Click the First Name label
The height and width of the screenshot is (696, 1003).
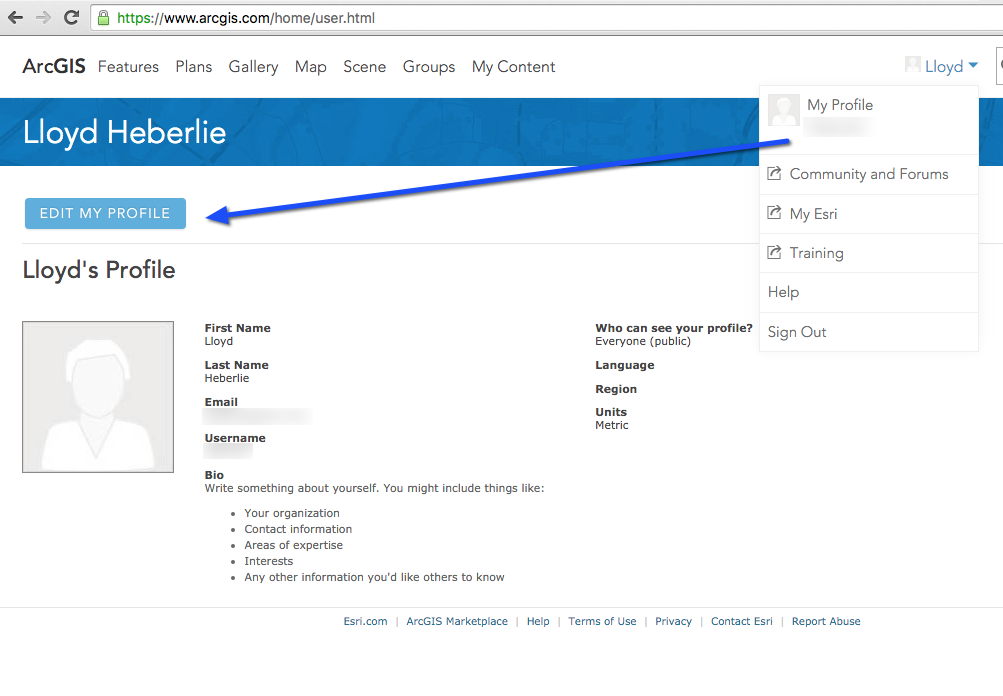237,328
